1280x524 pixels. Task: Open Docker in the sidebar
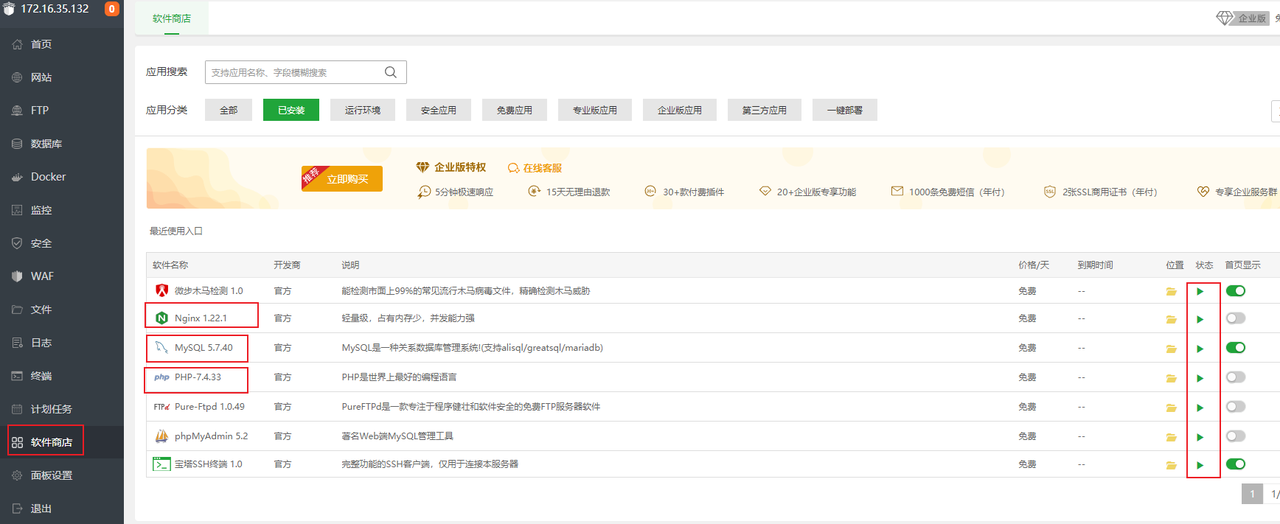click(x=48, y=177)
